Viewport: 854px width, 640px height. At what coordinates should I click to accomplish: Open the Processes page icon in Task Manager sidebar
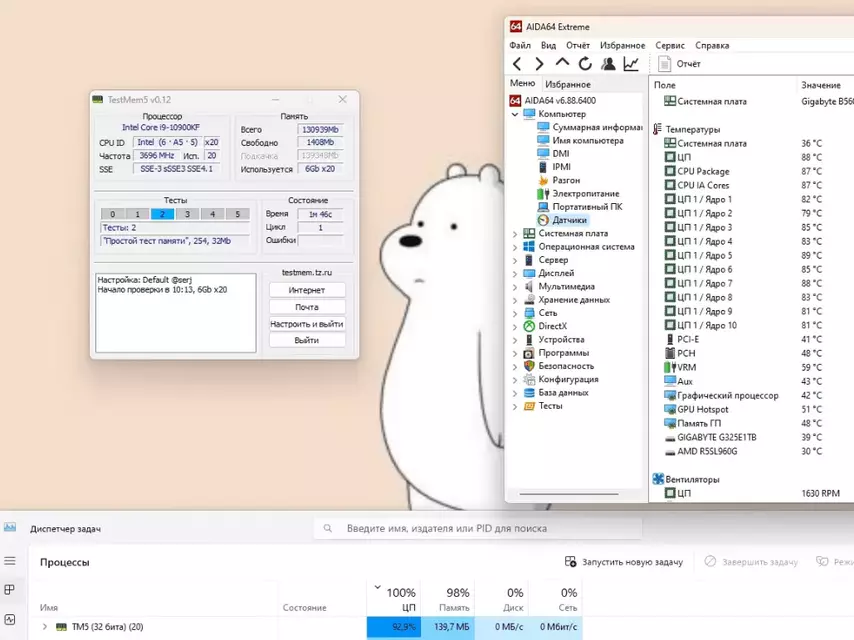click(10, 590)
